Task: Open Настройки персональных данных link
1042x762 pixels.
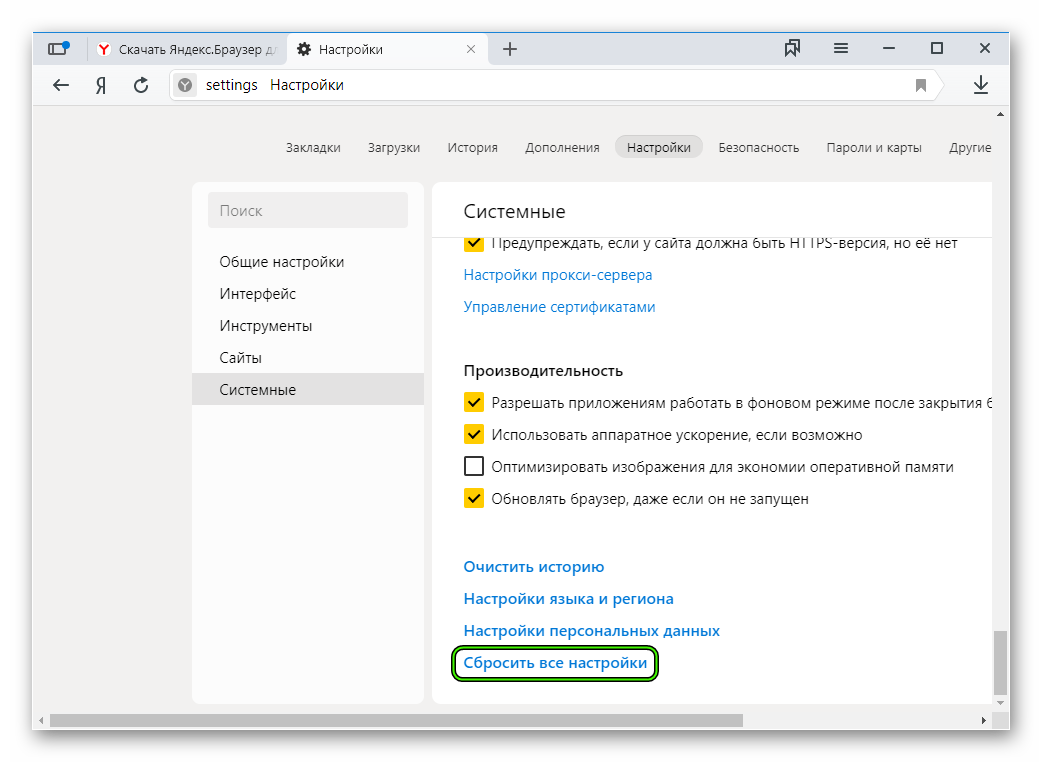Action: (x=591, y=630)
